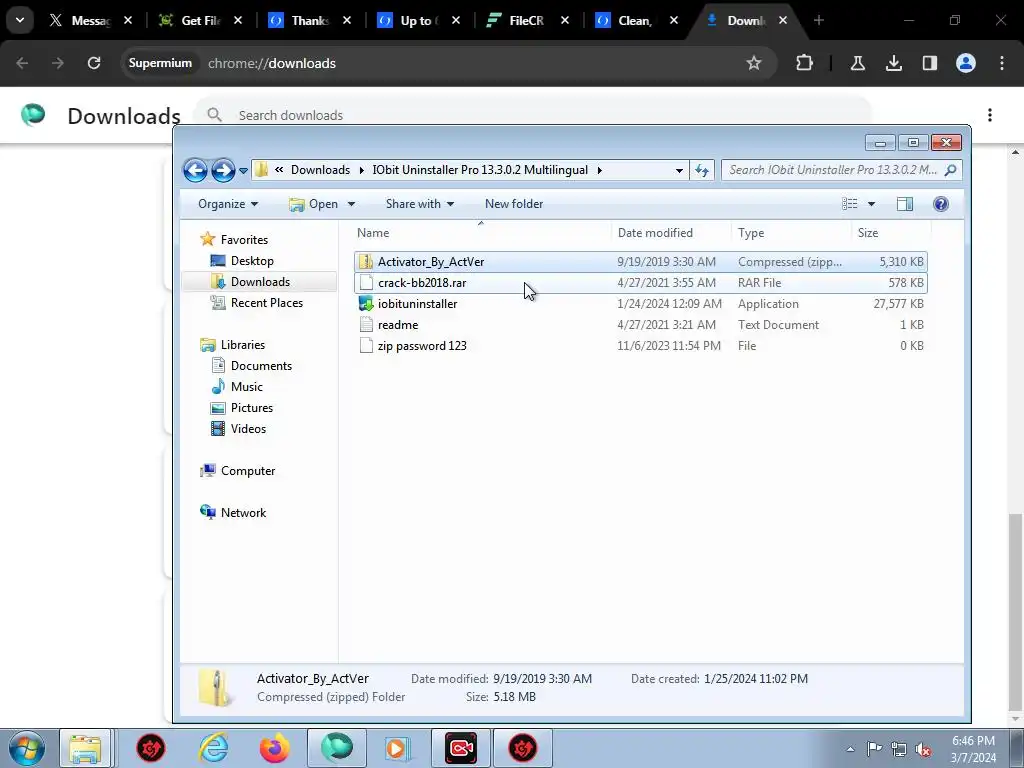Toggle the preview pane icon
Image resolution: width=1024 pixels, height=768 pixels.
[904, 204]
